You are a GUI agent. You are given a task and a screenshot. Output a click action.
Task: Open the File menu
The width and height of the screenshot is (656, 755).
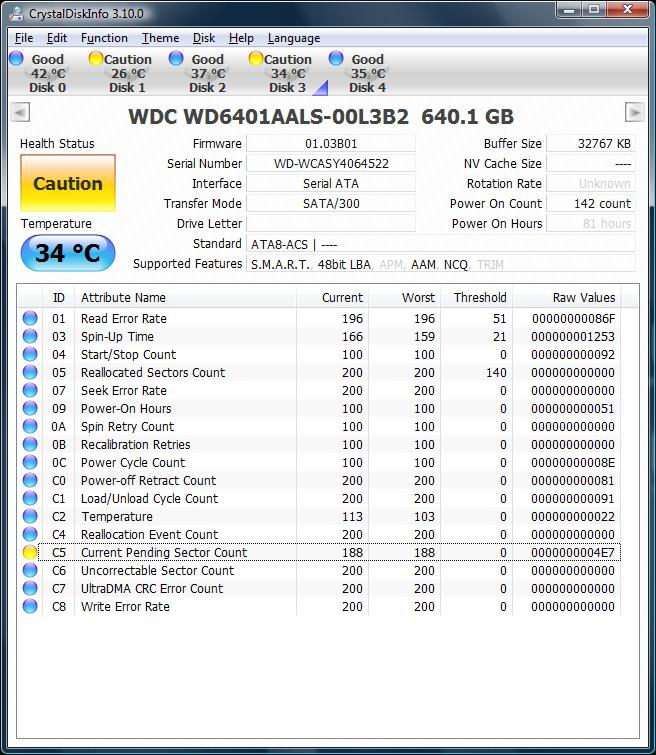pos(24,38)
